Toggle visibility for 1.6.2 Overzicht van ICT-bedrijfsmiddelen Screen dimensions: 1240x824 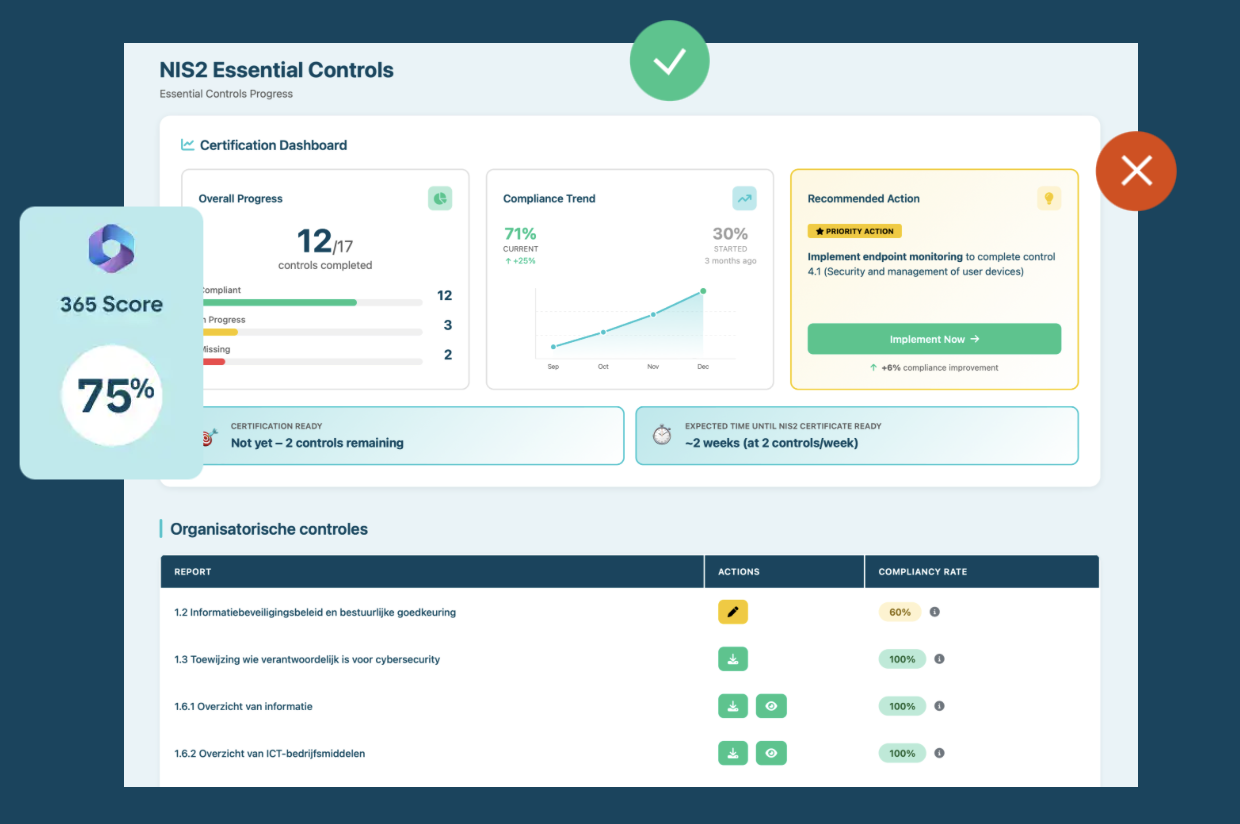[x=771, y=752]
